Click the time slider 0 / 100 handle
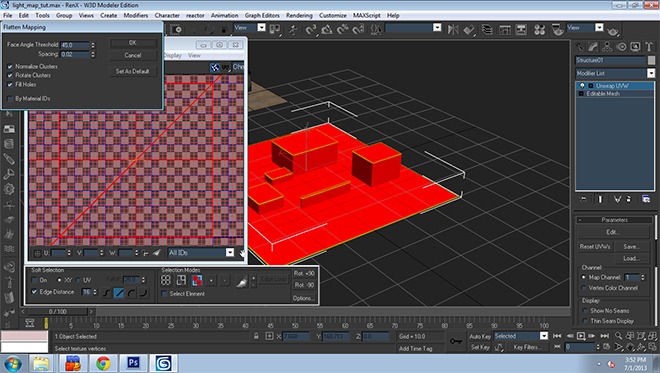 (x=58, y=312)
